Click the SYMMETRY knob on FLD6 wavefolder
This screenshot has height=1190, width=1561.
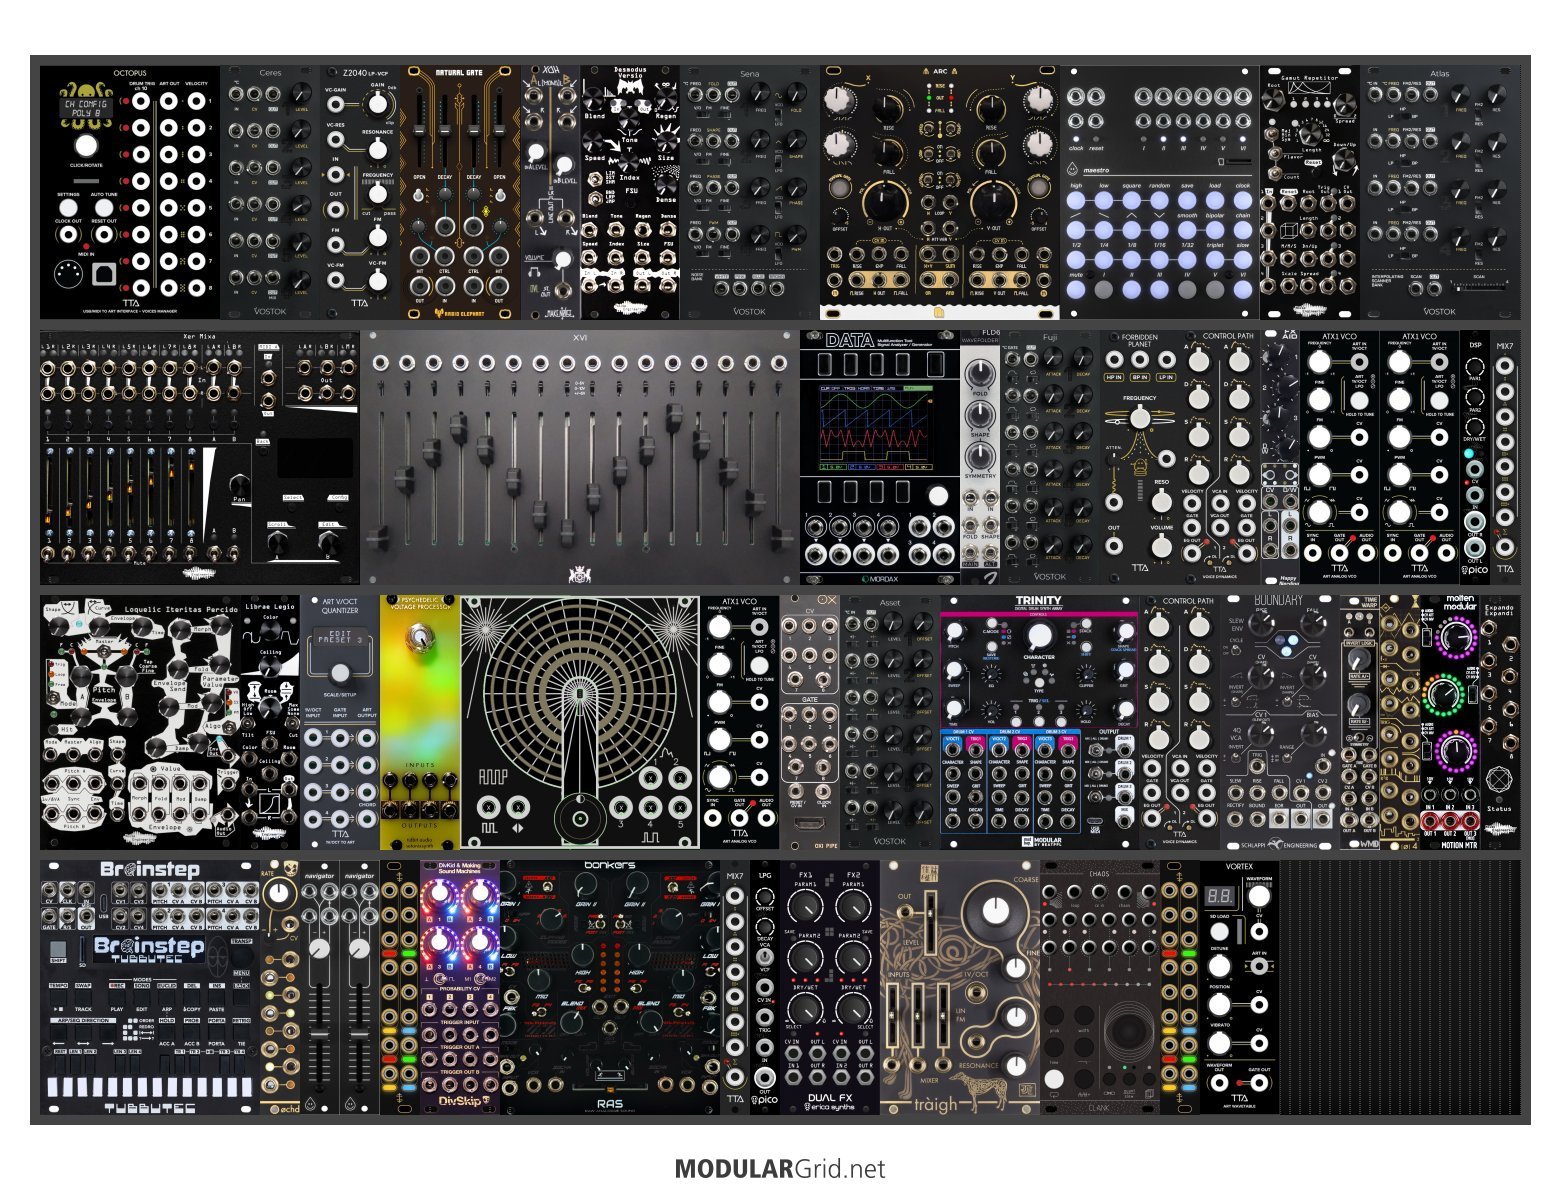(980, 455)
